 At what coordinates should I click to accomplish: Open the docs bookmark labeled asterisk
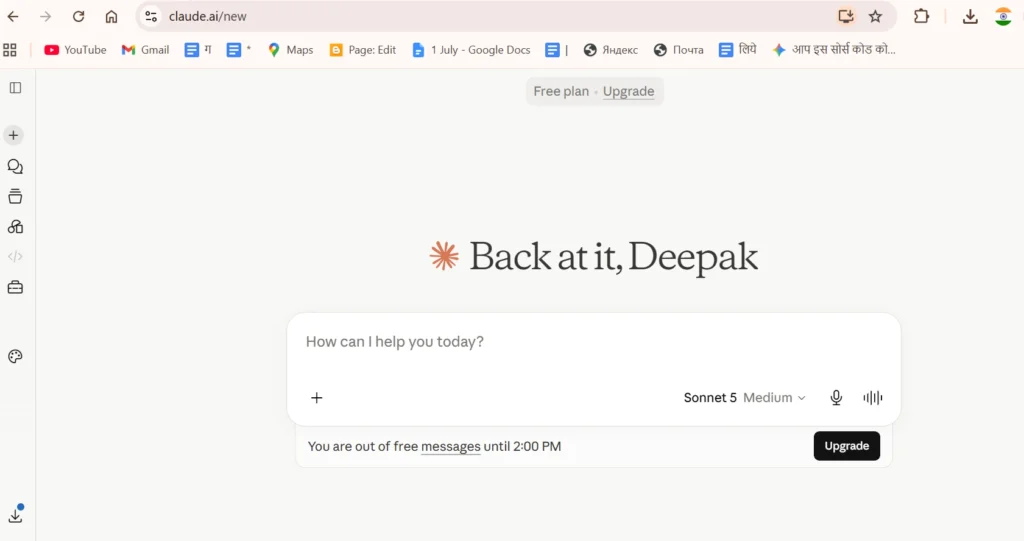pos(238,50)
